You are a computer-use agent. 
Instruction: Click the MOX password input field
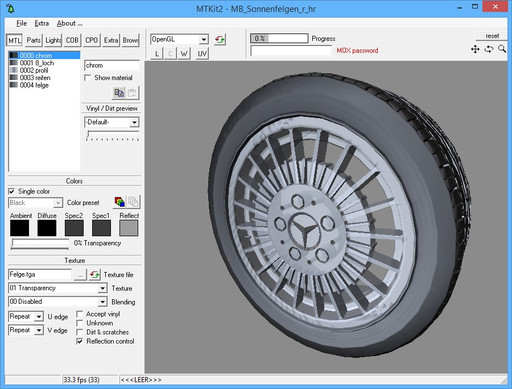(291, 51)
